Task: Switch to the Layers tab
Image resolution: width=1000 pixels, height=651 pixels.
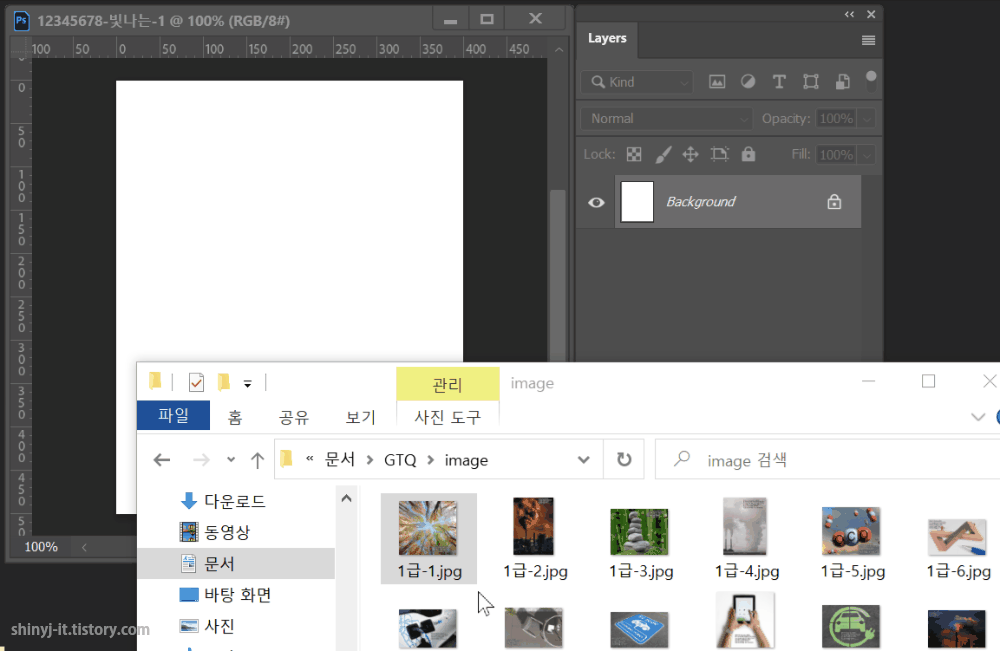Action: coord(607,38)
